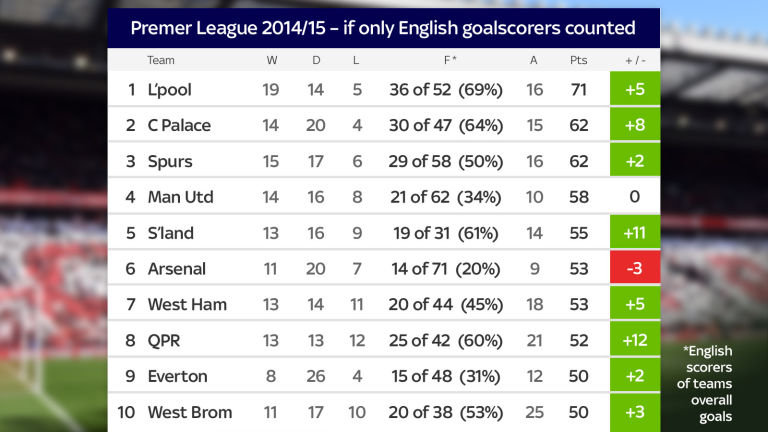Click the Team column header

161,60
